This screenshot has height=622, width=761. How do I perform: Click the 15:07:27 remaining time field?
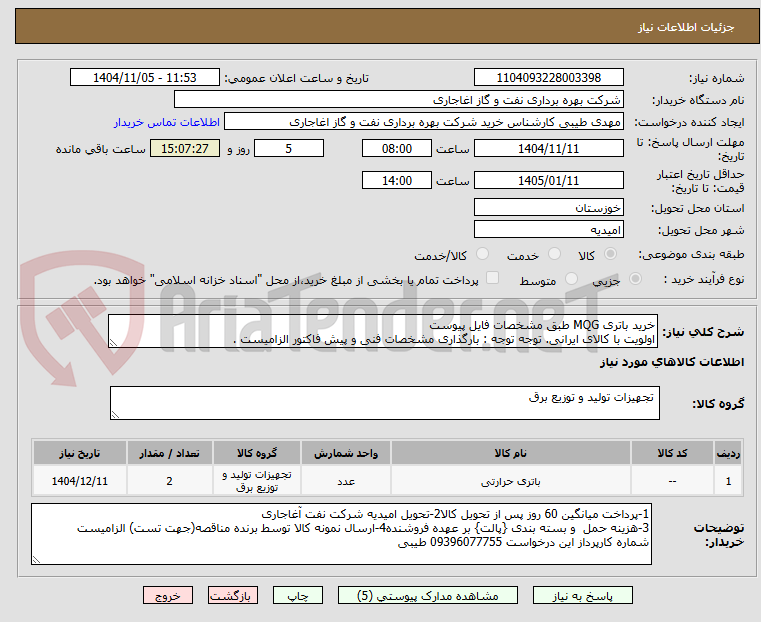point(185,148)
